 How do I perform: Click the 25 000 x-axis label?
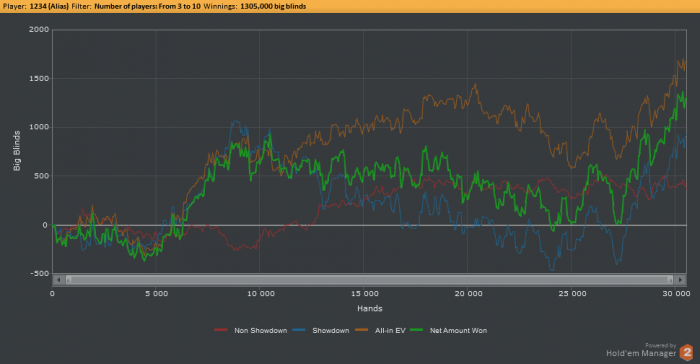572,293
